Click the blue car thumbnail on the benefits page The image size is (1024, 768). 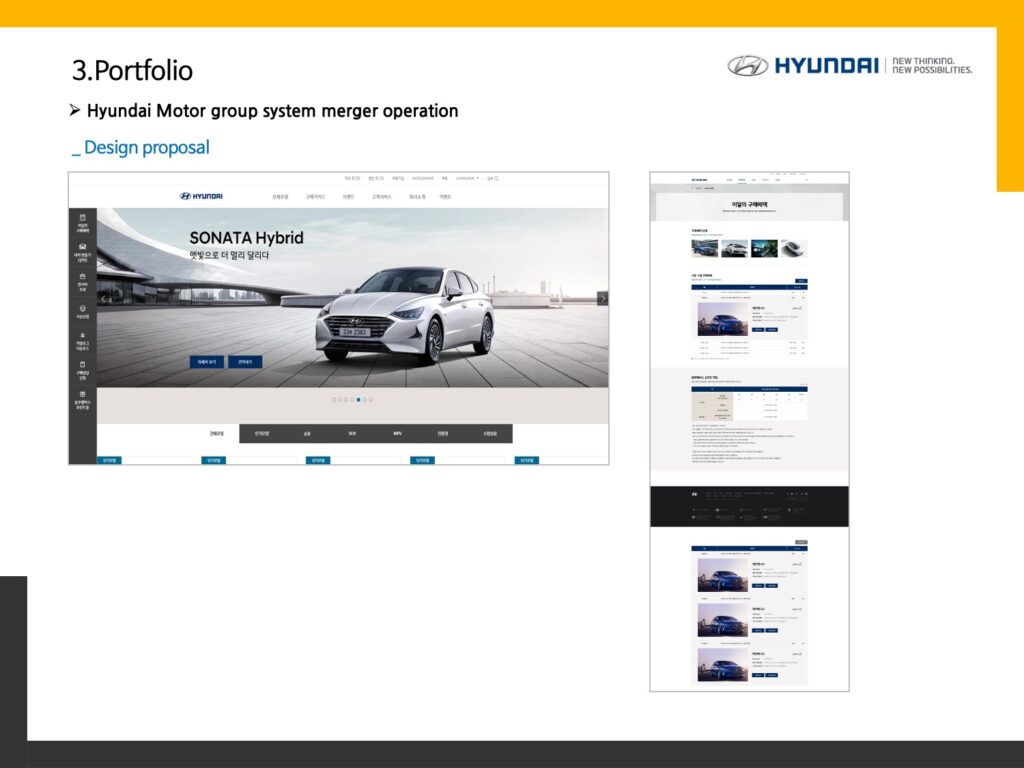[705, 248]
